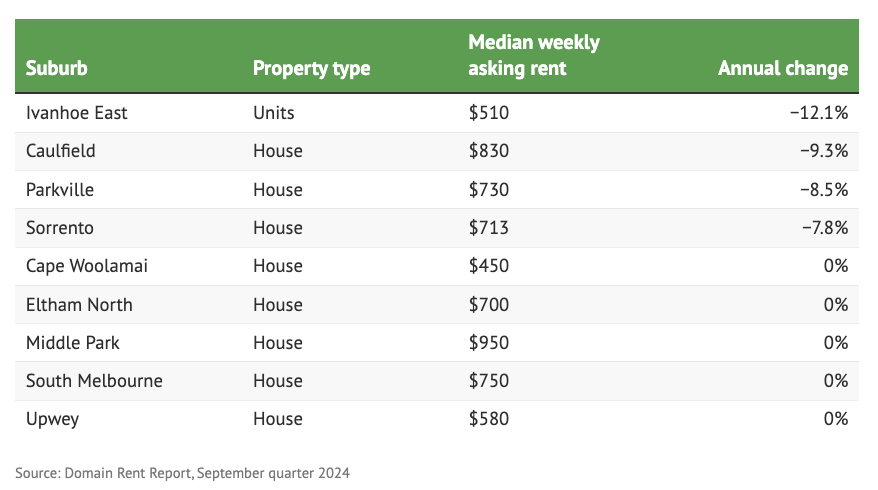Click the Suburb column header
Image resolution: width=878 pixels, height=490 pixels.
click(56, 69)
